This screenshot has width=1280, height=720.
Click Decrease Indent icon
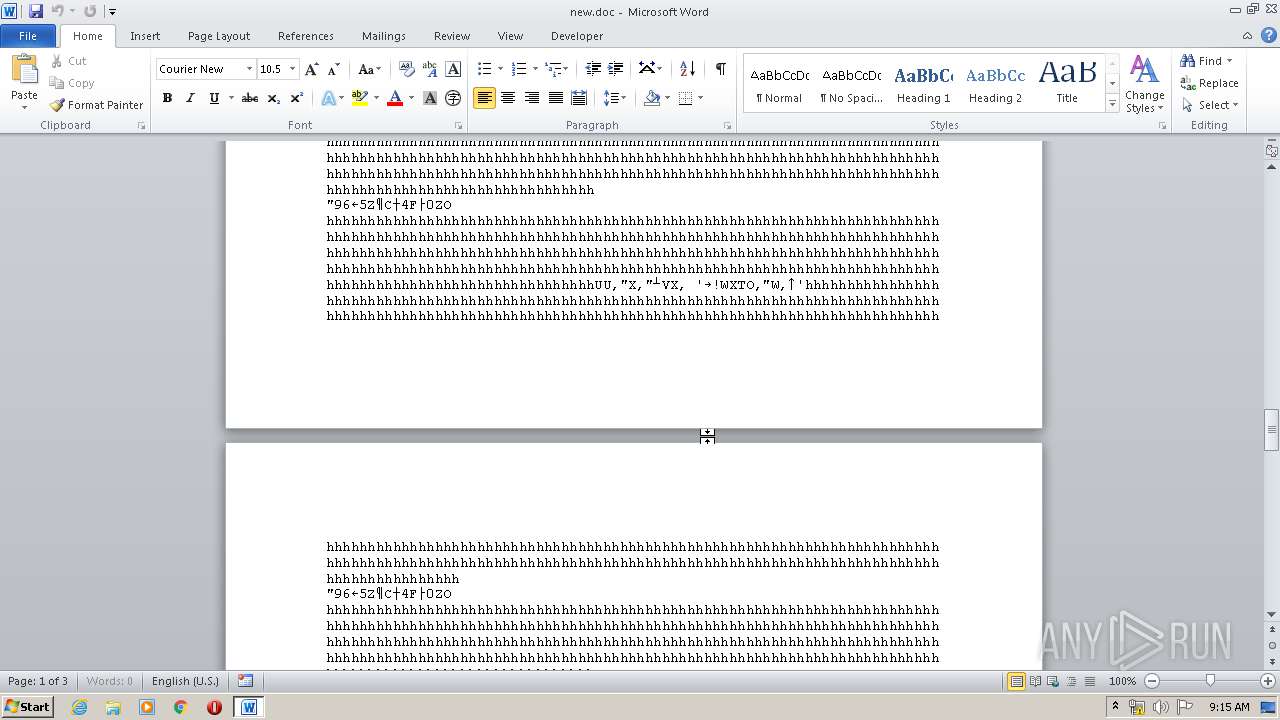point(593,69)
